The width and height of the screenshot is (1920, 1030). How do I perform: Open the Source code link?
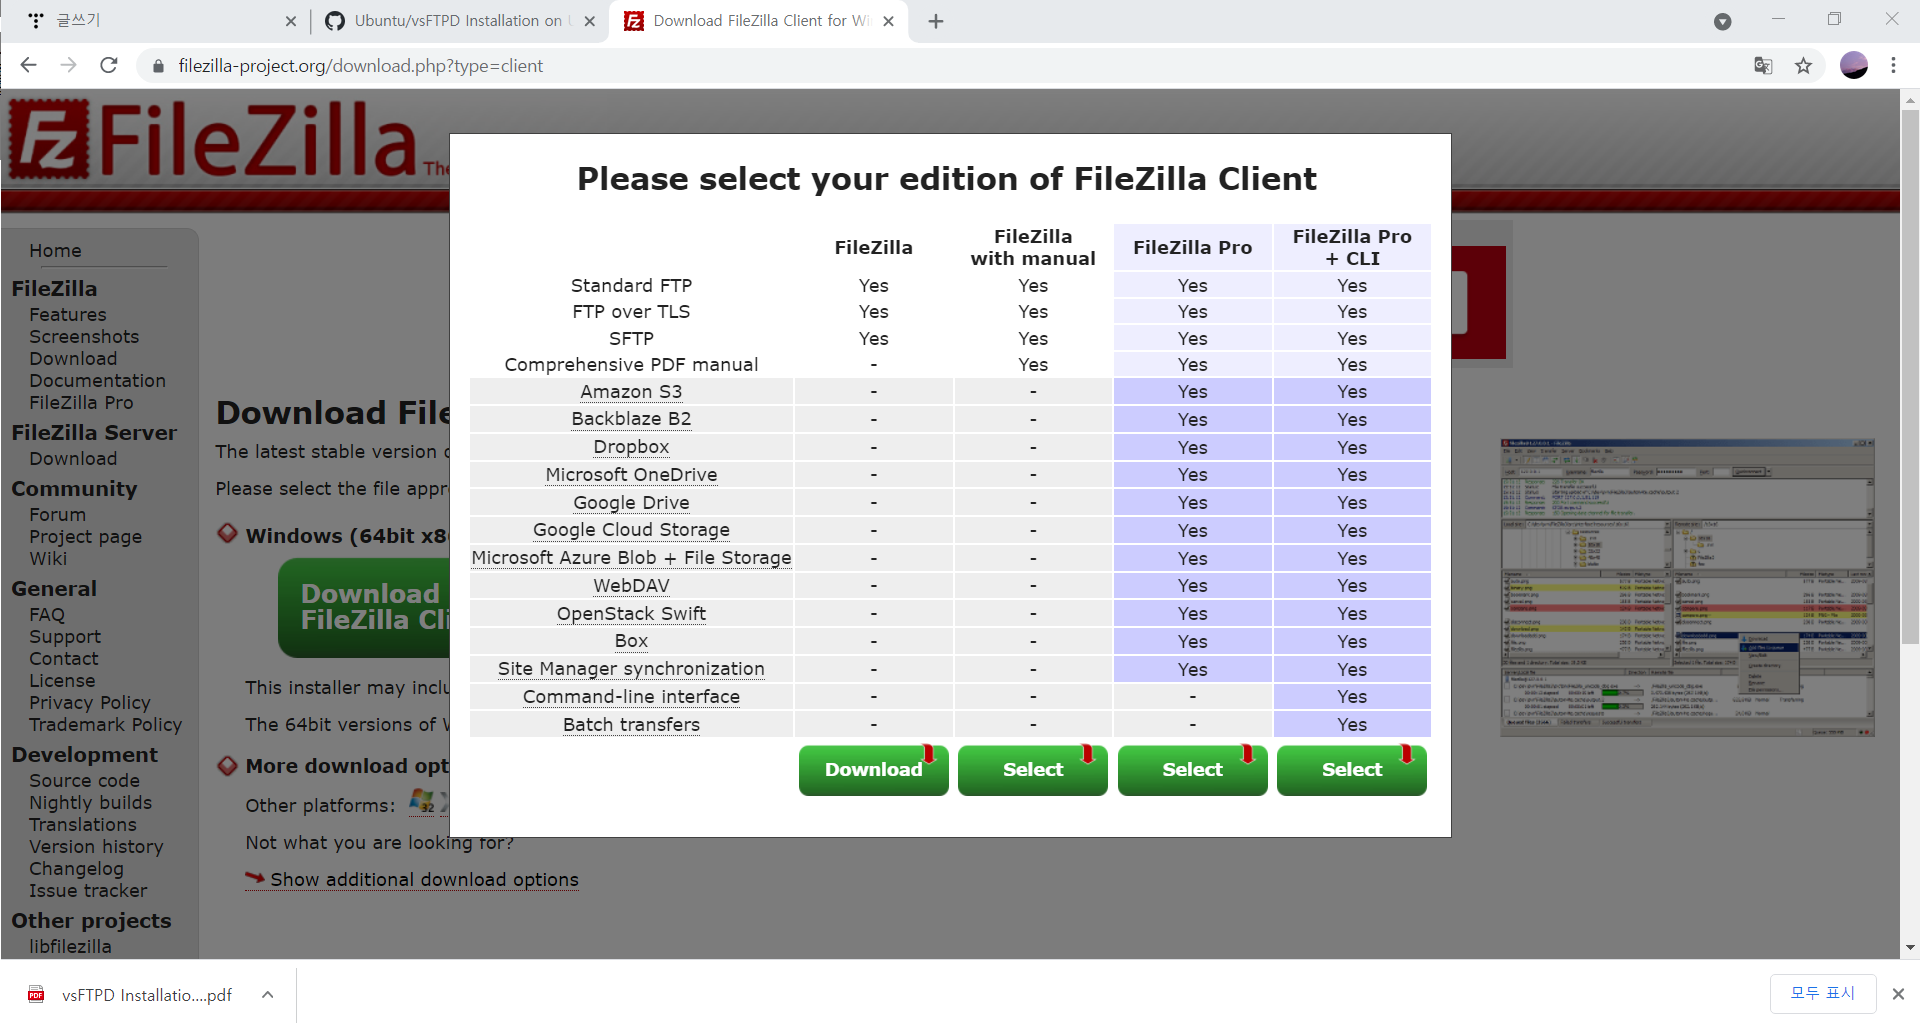click(84, 781)
